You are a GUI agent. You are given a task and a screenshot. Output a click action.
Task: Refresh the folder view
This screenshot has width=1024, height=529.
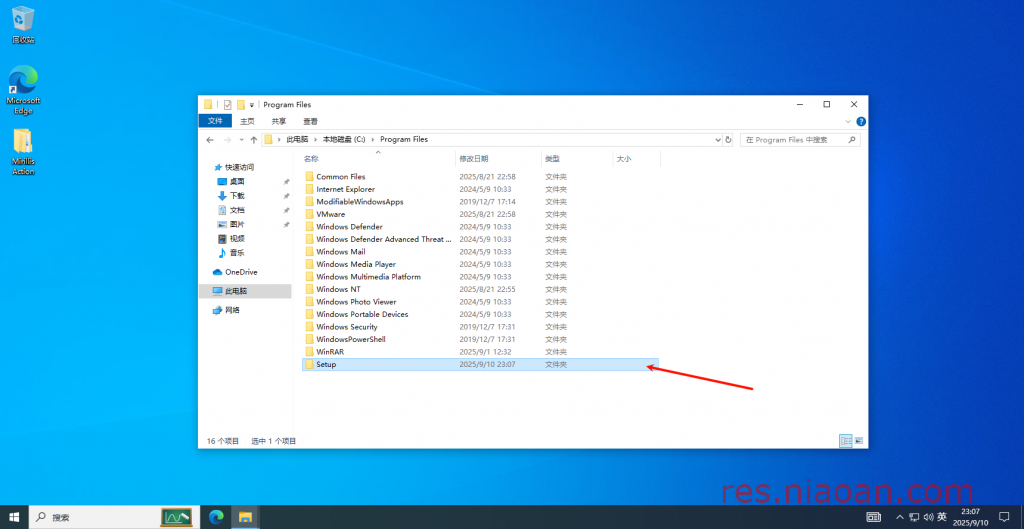(728, 140)
